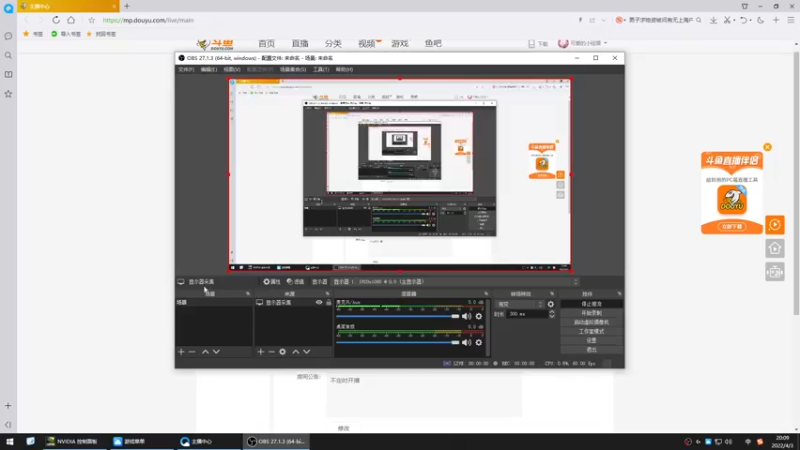Open the 场景集合 menu in OBS
This screenshot has width=800, height=450.
point(293,69)
